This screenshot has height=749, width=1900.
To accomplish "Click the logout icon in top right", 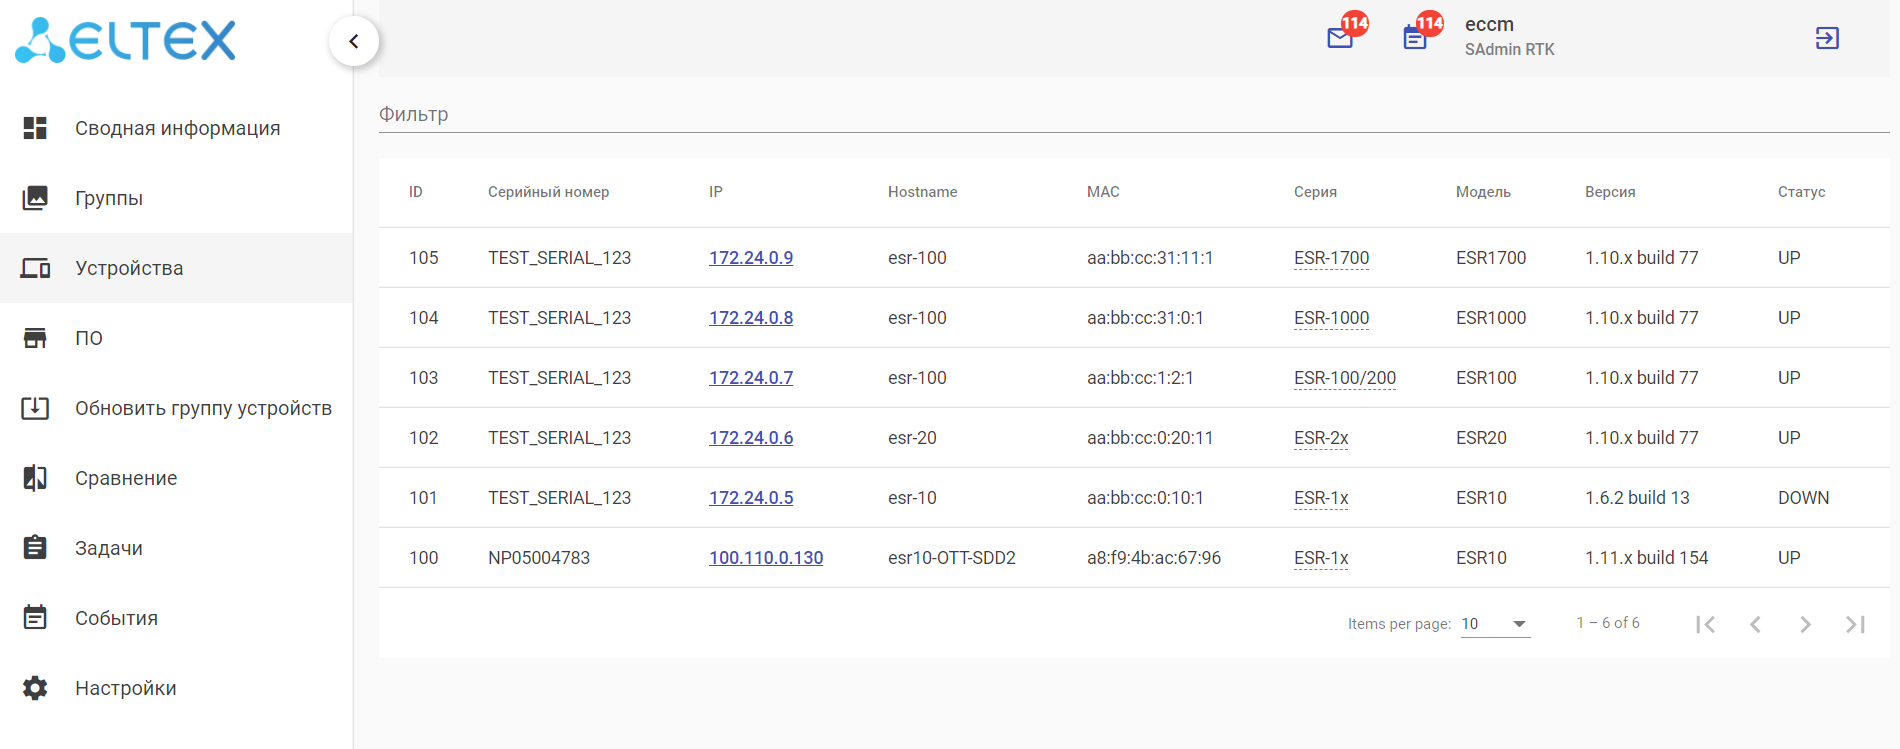I will click(x=1827, y=38).
